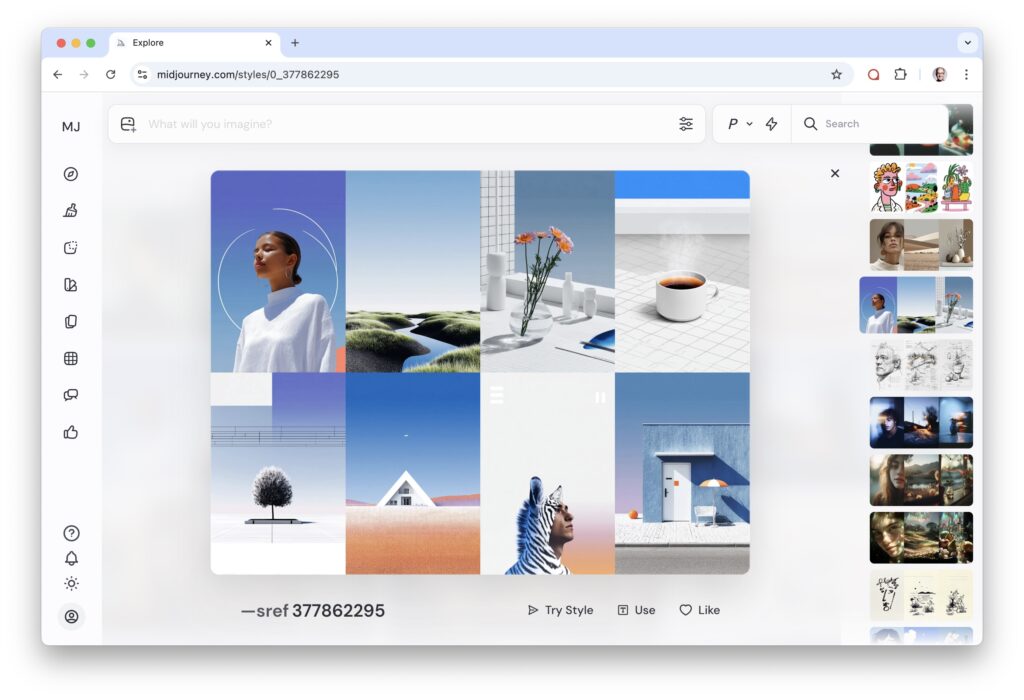1024x700 pixels.
Task: Open prompt settings sliders icon
Action: click(686, 124)
